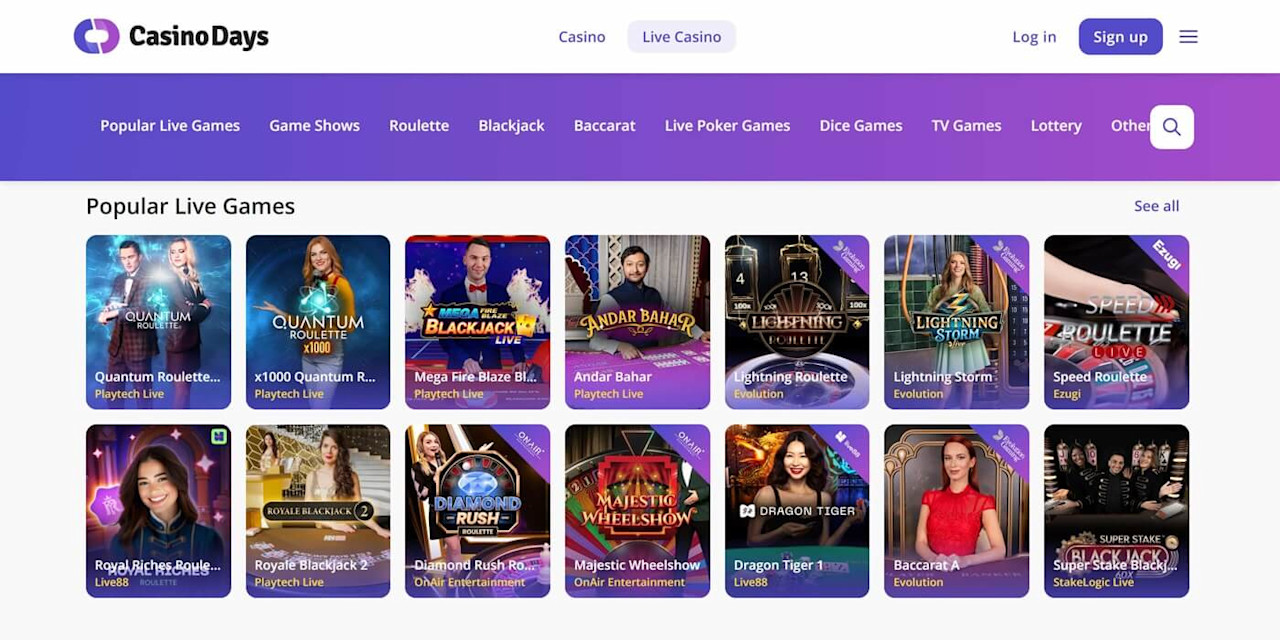Click Live88 text under Dragon Tiger 1
Viewport: 1280px width, 640px height.
pyautogui.click(x=750, y=582)
